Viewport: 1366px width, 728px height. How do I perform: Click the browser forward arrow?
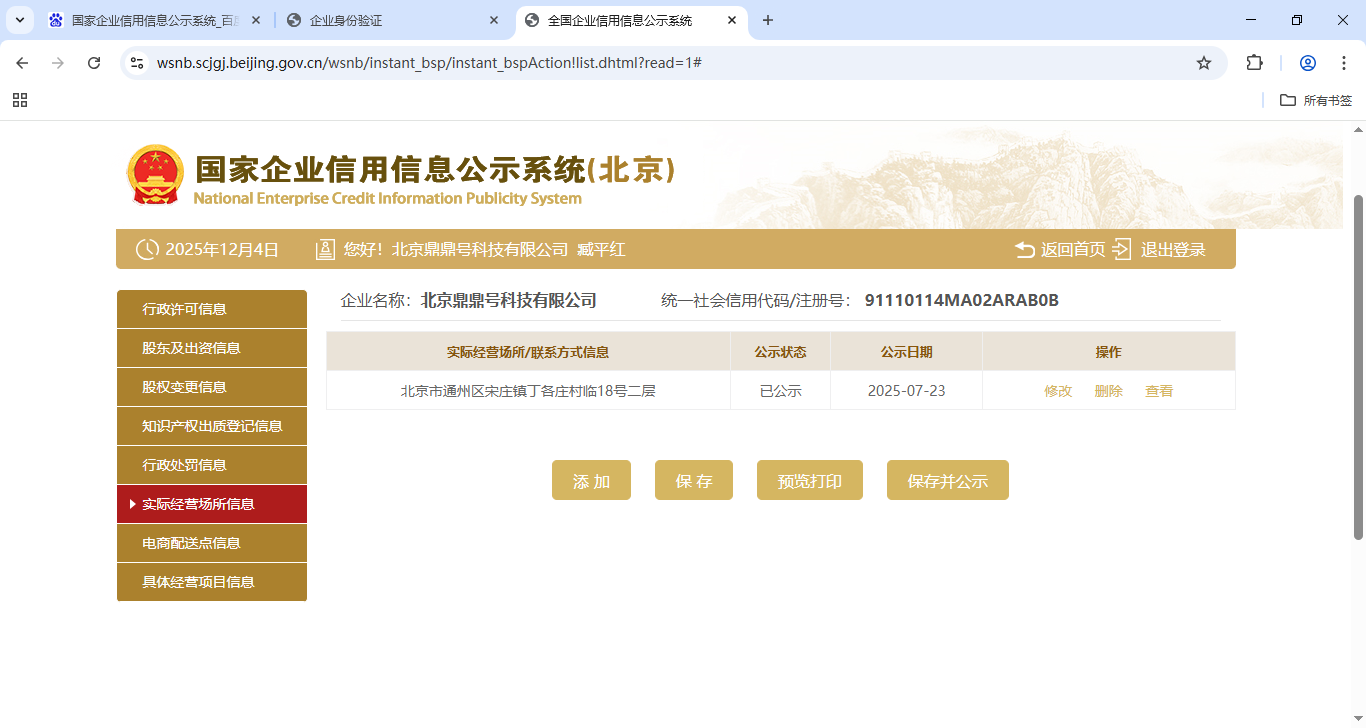(58, 63)
